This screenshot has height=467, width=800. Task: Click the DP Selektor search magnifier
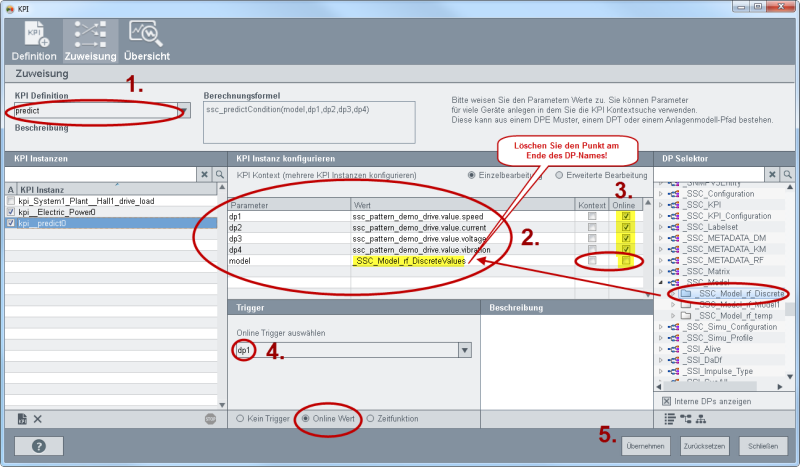point(787,175)
